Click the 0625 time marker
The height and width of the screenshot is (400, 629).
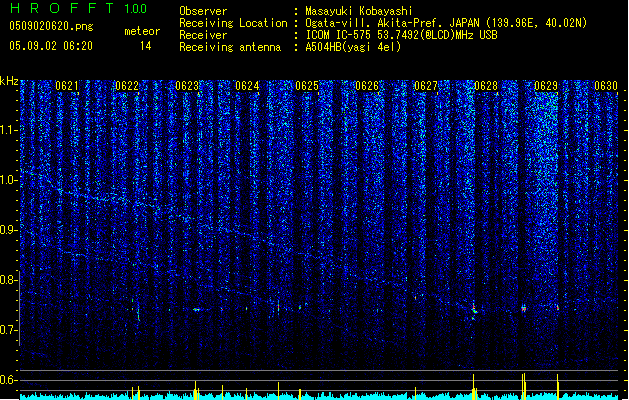pyautogui.click(x=307, y=86)
